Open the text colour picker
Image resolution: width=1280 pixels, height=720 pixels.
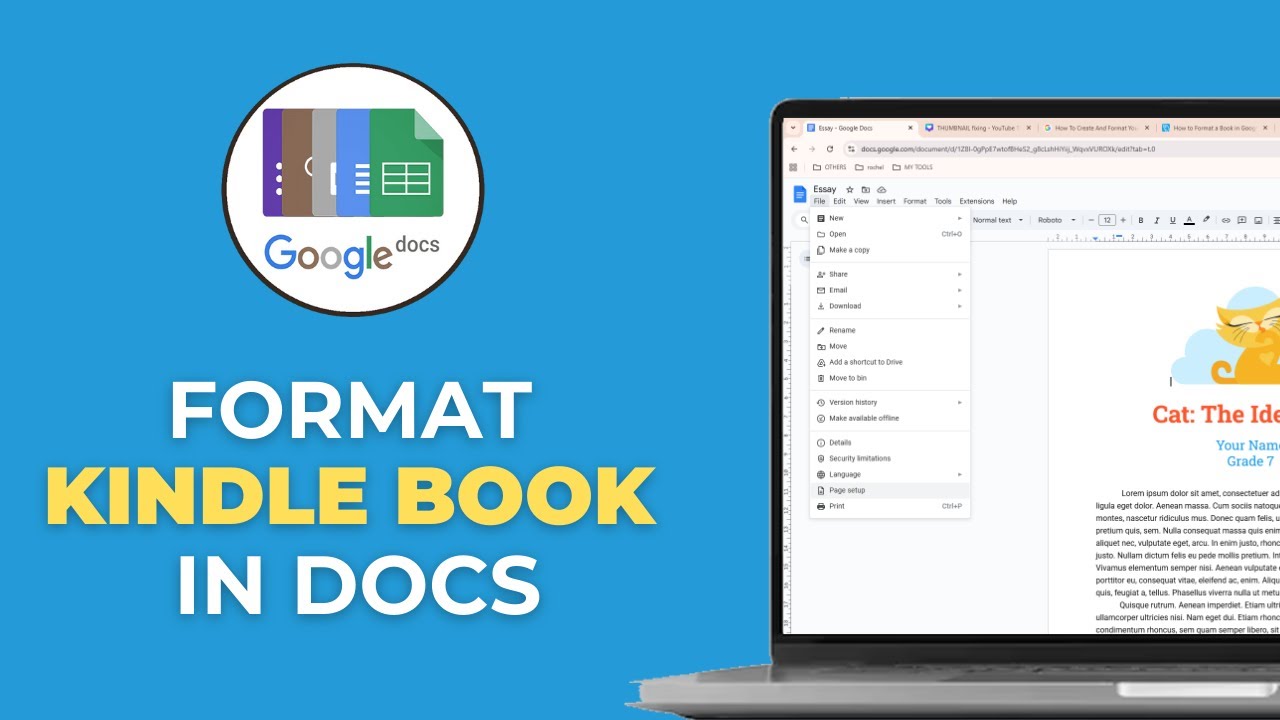click(1189, 220)
